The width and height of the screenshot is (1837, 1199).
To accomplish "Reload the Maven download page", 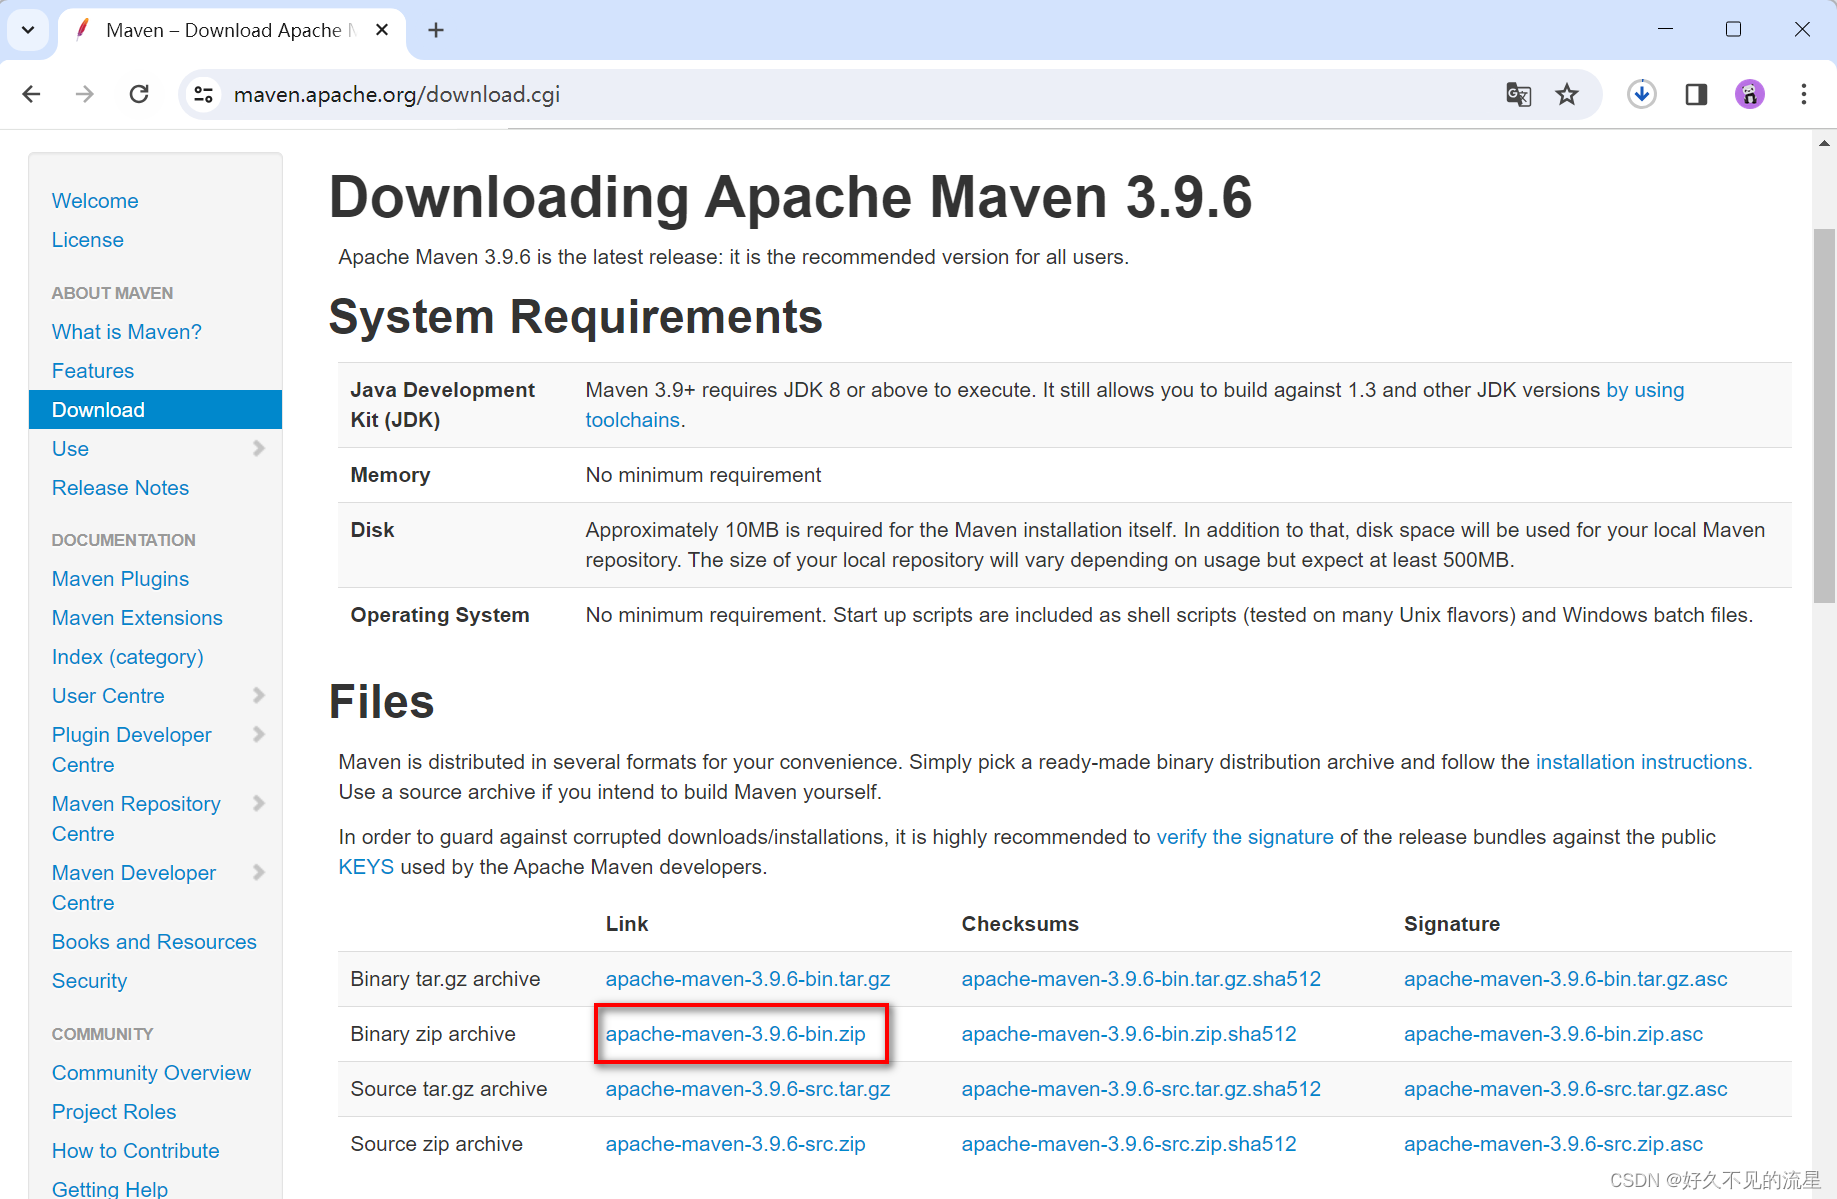I will tap(139, 94).
